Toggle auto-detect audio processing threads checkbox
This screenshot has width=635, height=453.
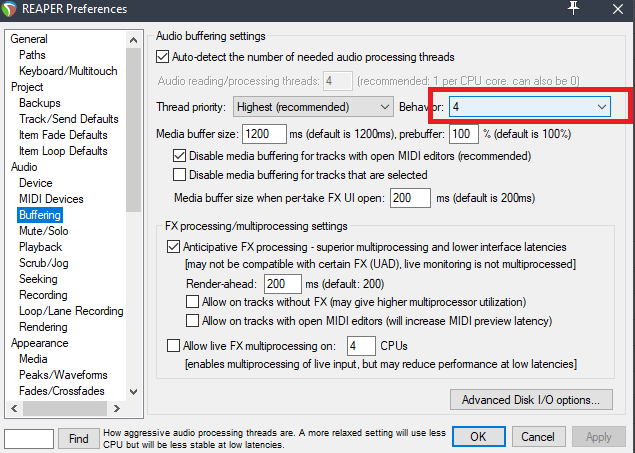tap(162, 57)
